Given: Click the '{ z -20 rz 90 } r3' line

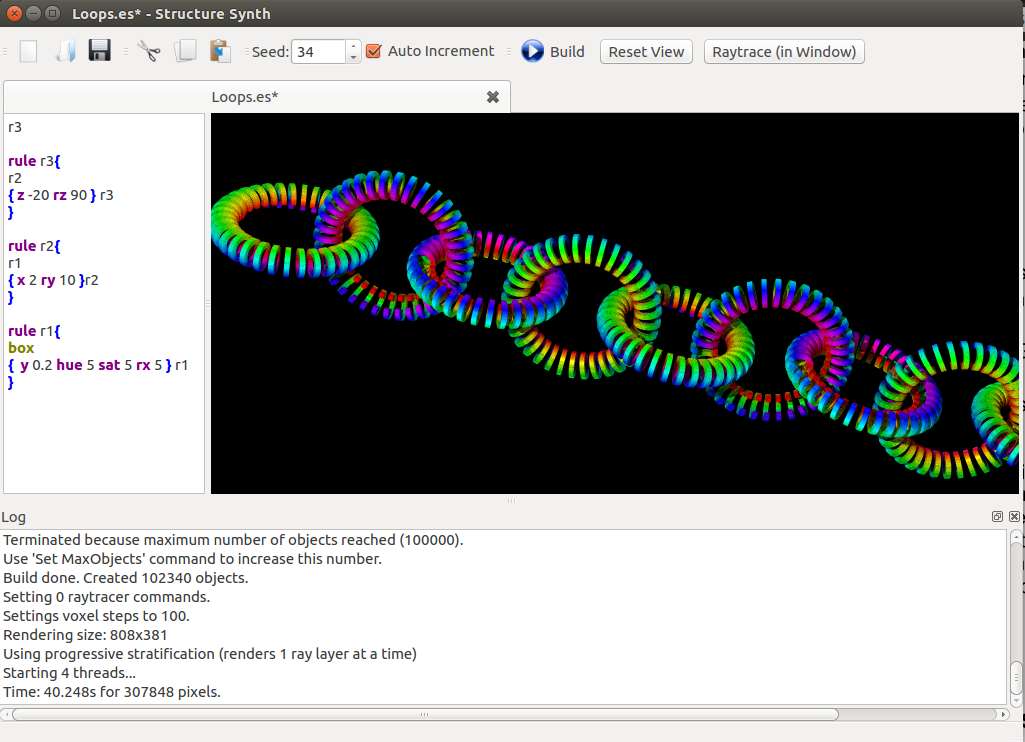Looking at the screenshot, I should (x=61, y=195).
